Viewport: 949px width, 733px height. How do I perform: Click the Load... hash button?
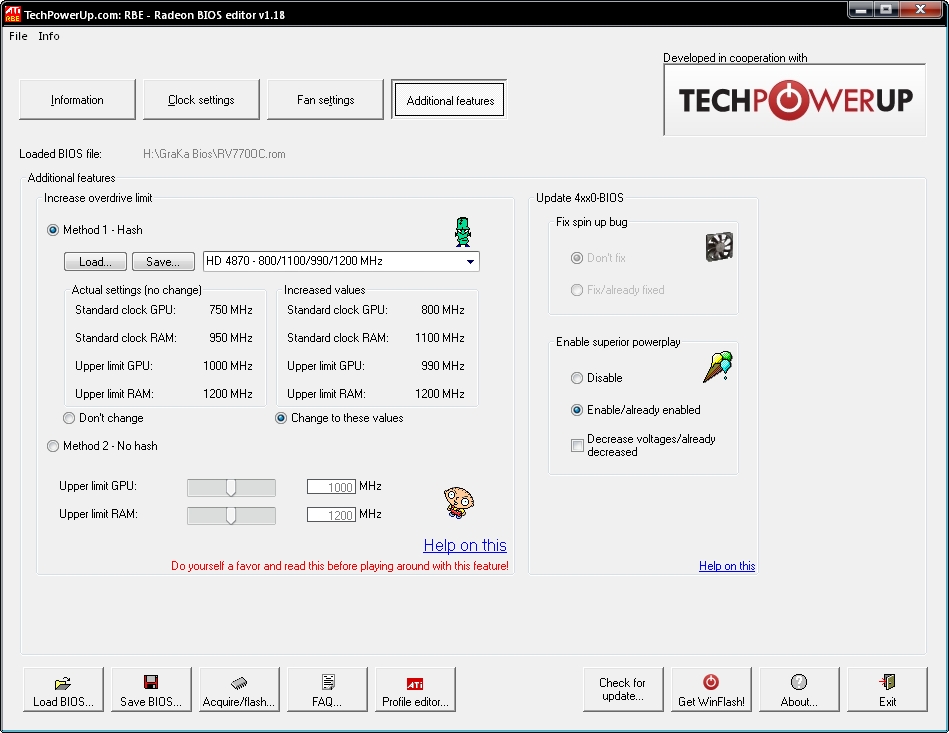tap(96, 261)
